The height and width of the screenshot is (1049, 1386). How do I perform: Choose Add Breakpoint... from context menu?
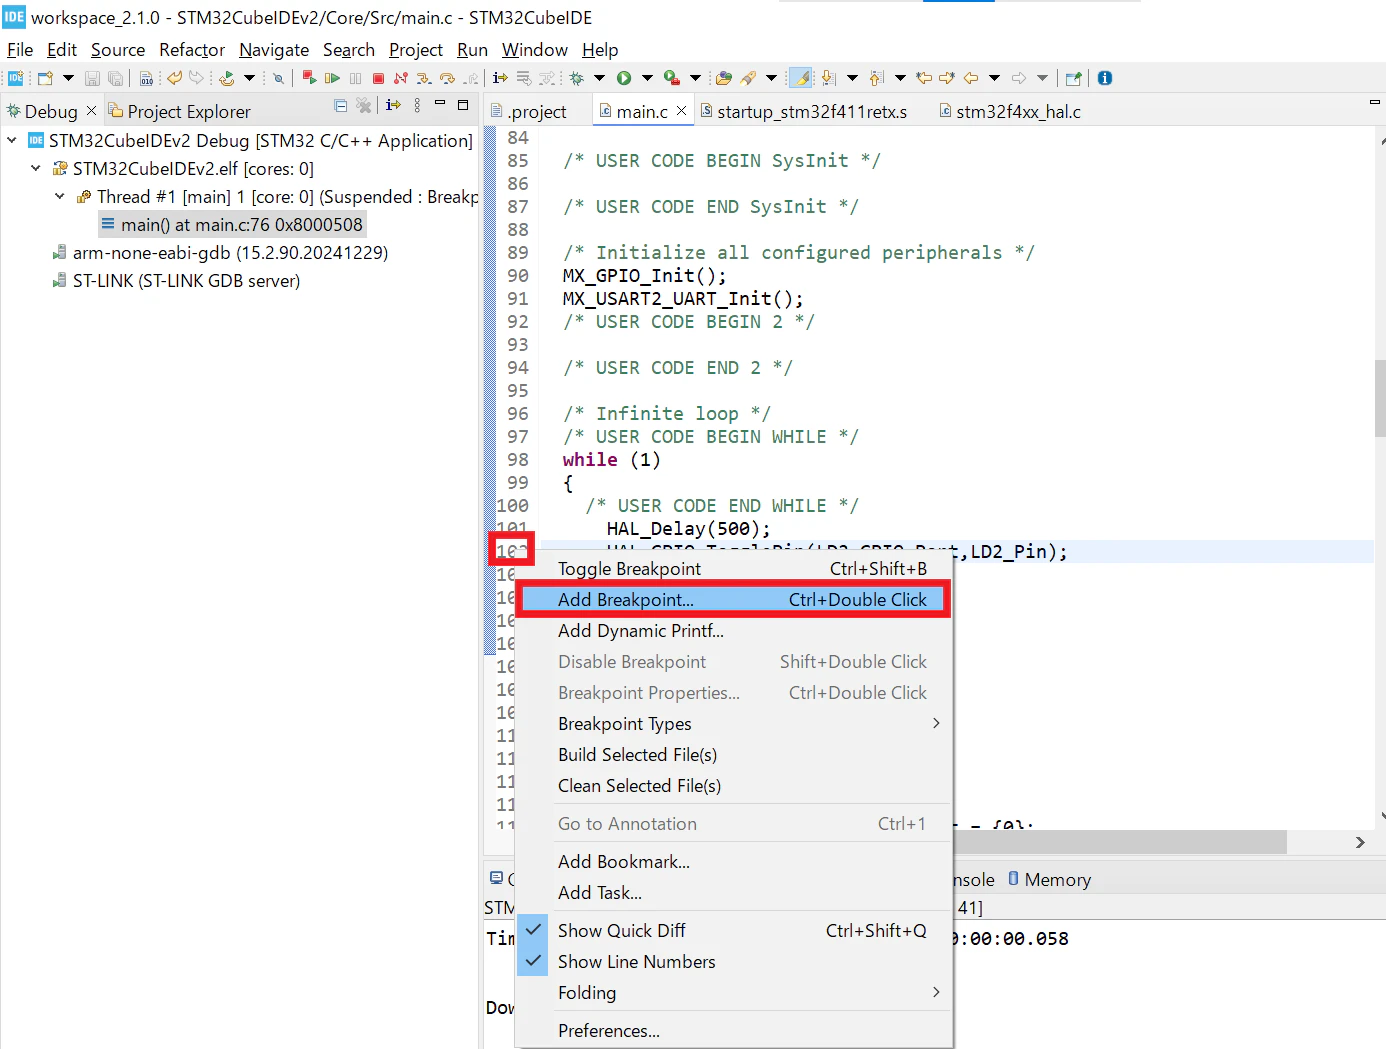[x=734, y=599]
